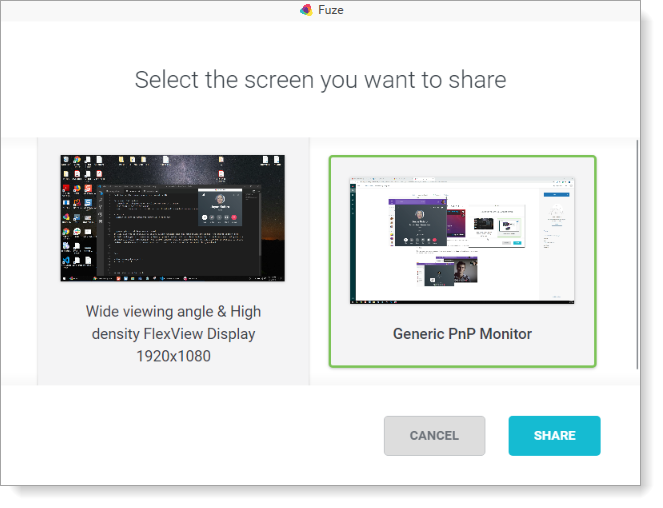The image size is (663, 508).
Task: Click the CANCEL button
Action: tap(434, 435)
